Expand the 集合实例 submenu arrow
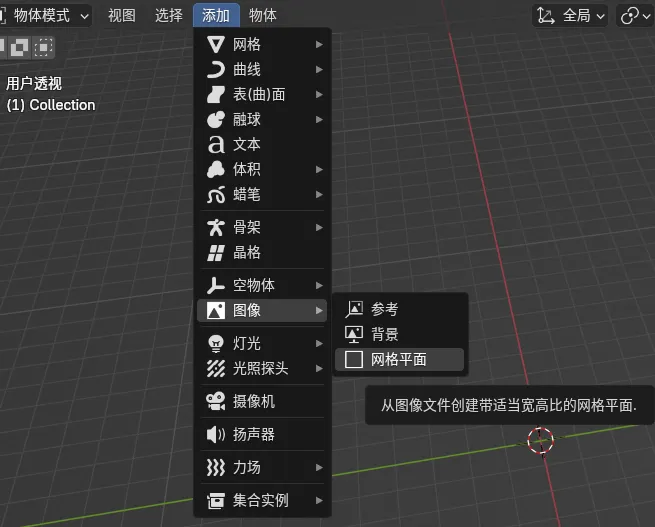Screen dimensions: 655x527 click(x=319, y=501)
